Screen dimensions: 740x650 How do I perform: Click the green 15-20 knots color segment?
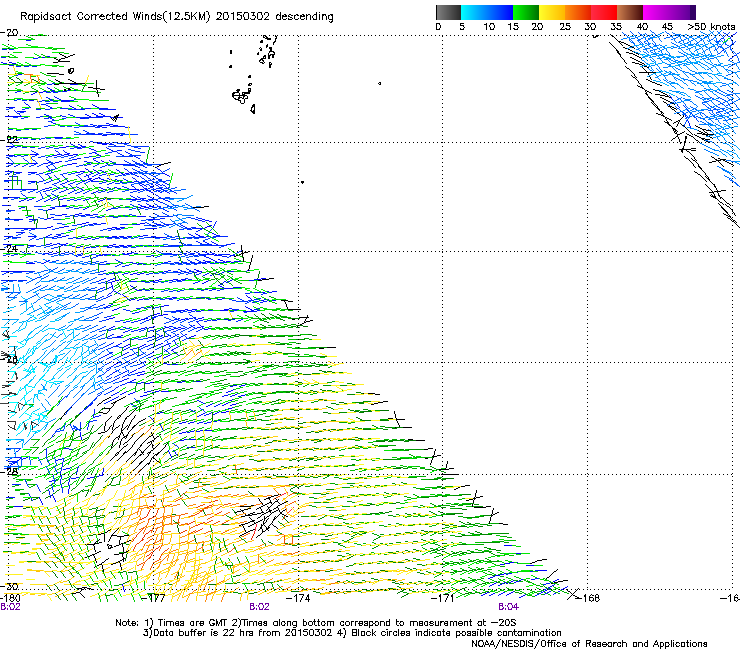(x=526, y=12)
